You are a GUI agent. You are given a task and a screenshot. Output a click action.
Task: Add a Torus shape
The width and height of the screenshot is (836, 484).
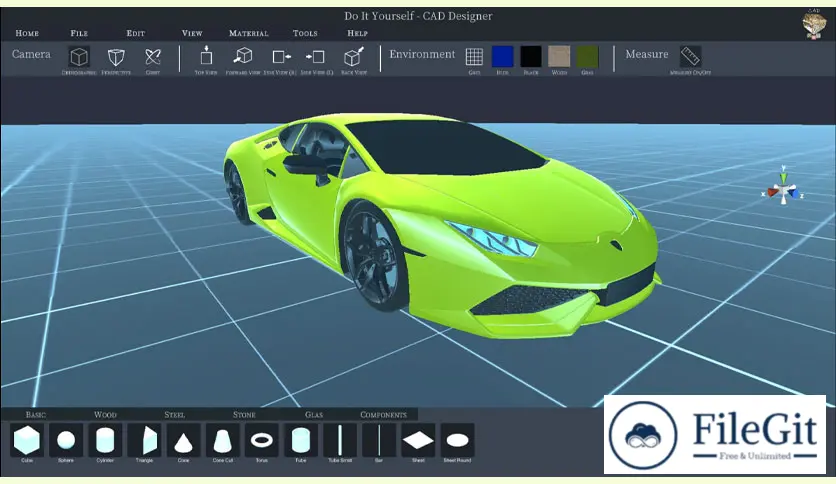click(262, 440)
